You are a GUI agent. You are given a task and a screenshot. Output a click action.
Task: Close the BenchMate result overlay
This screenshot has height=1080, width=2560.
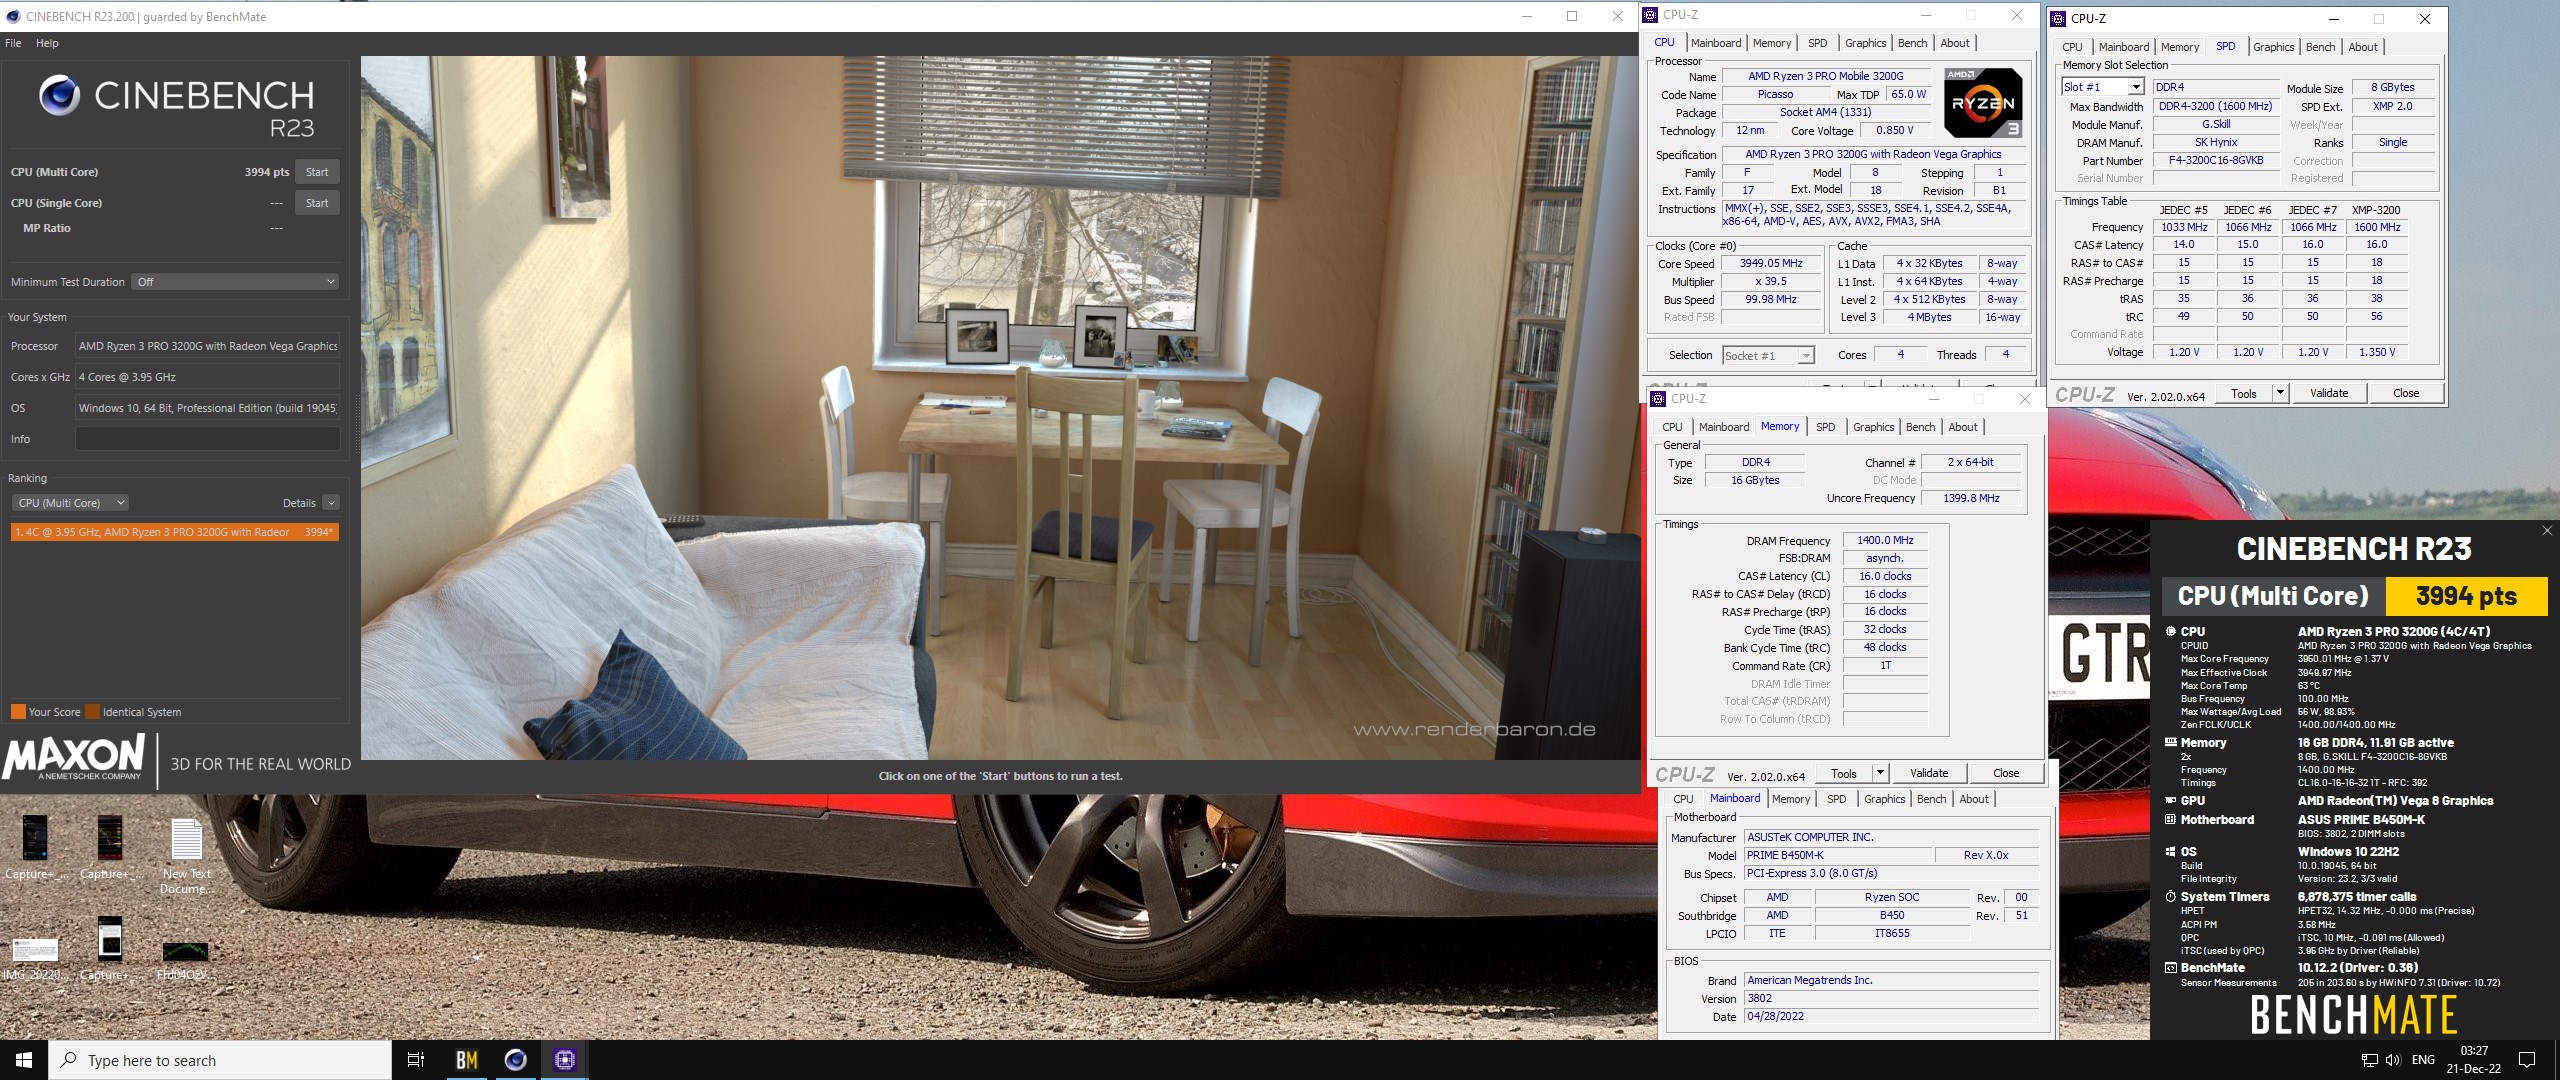pyautogui.click(x=2546, y=531)
